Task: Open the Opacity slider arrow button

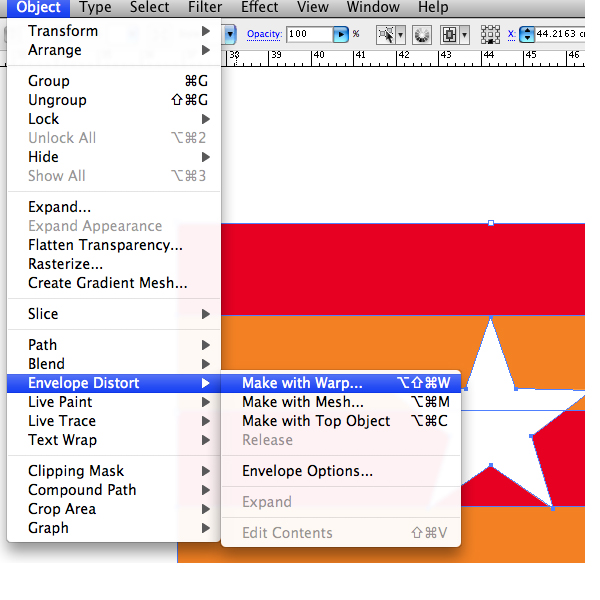Action: click(x=341, y=35)
